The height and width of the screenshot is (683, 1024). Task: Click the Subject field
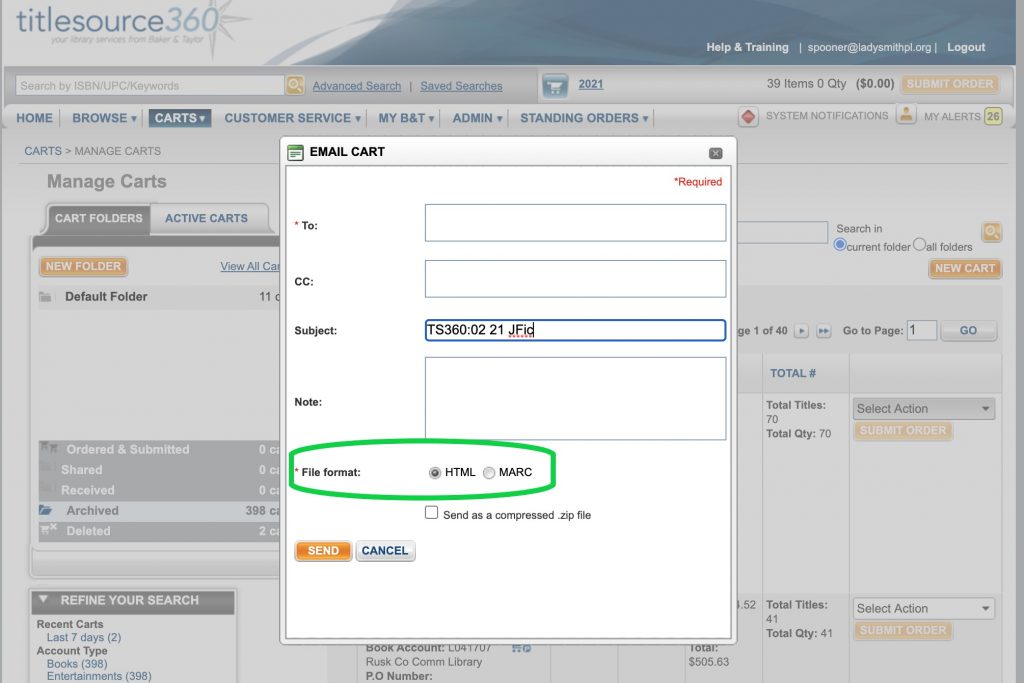tap(575, 330)
